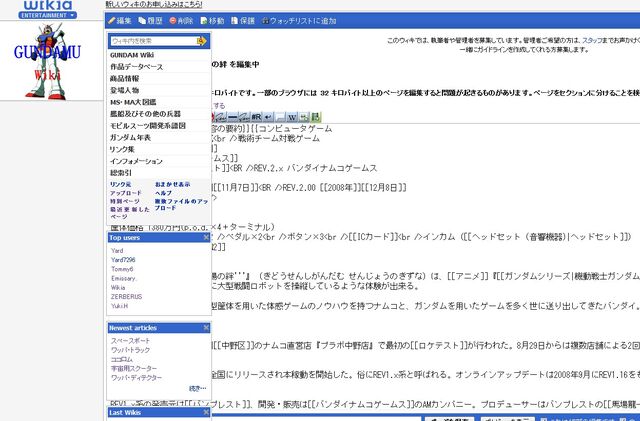Open newest article スペースボート
640x421 pixels.
click(130, 341)
